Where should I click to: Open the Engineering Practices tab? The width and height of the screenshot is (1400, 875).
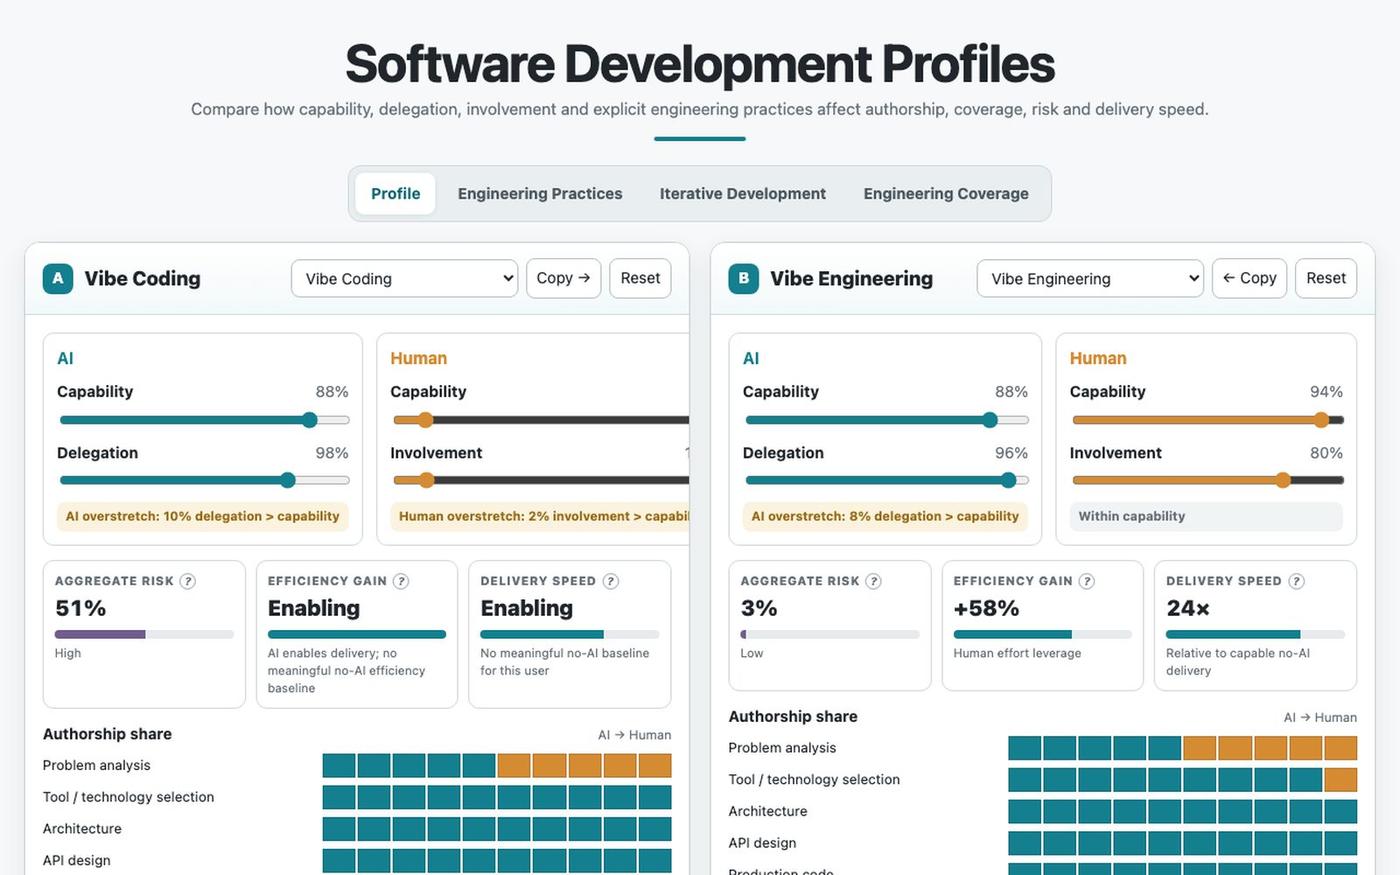[x=540, y=194]
